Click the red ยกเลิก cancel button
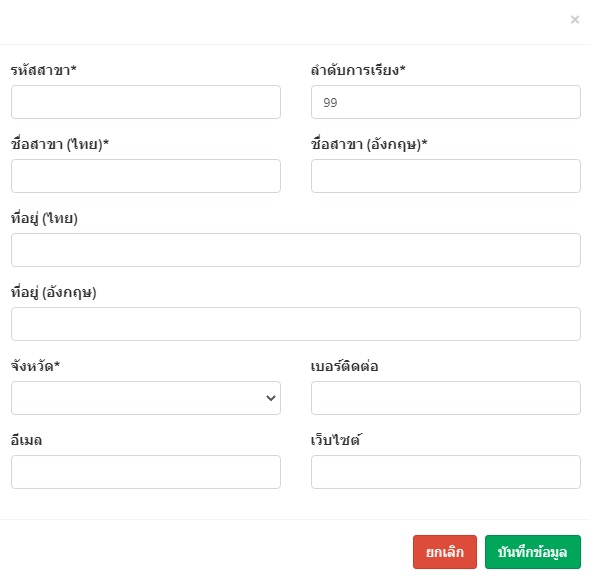Viewport: 593px width, 582px height. click(445, 552)
